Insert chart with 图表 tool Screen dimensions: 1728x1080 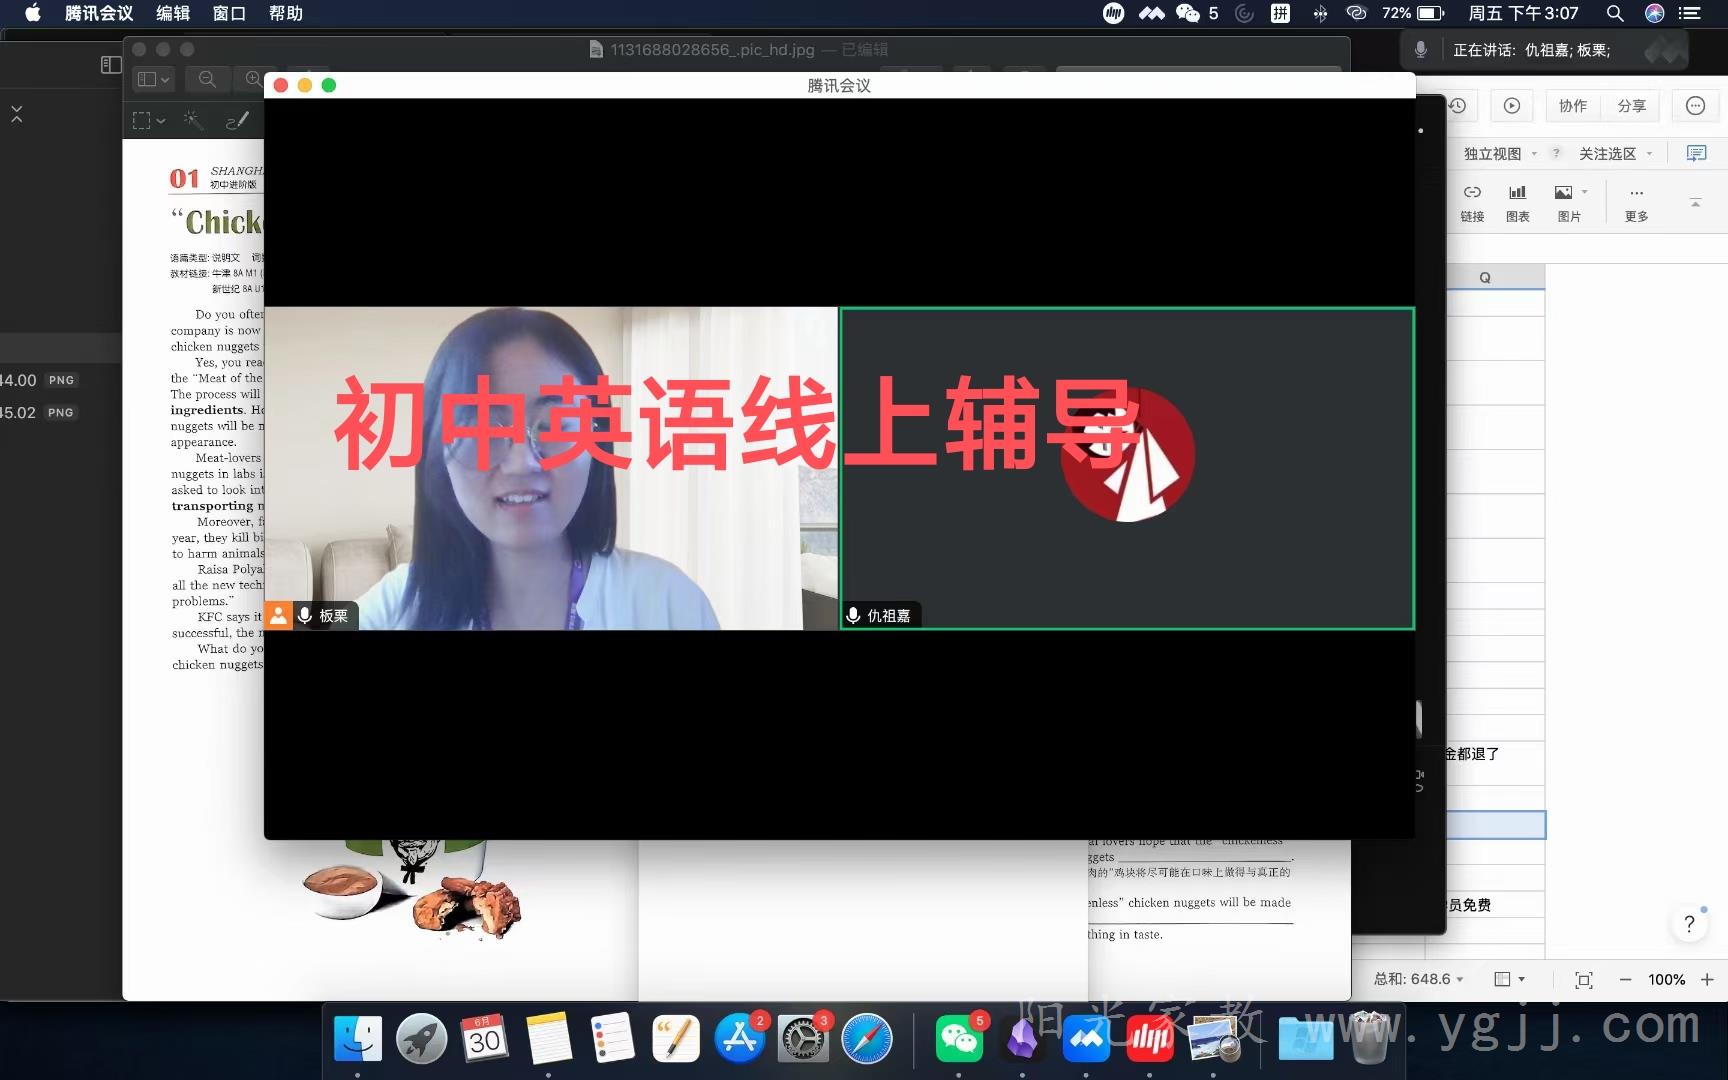coord(1518,203)
